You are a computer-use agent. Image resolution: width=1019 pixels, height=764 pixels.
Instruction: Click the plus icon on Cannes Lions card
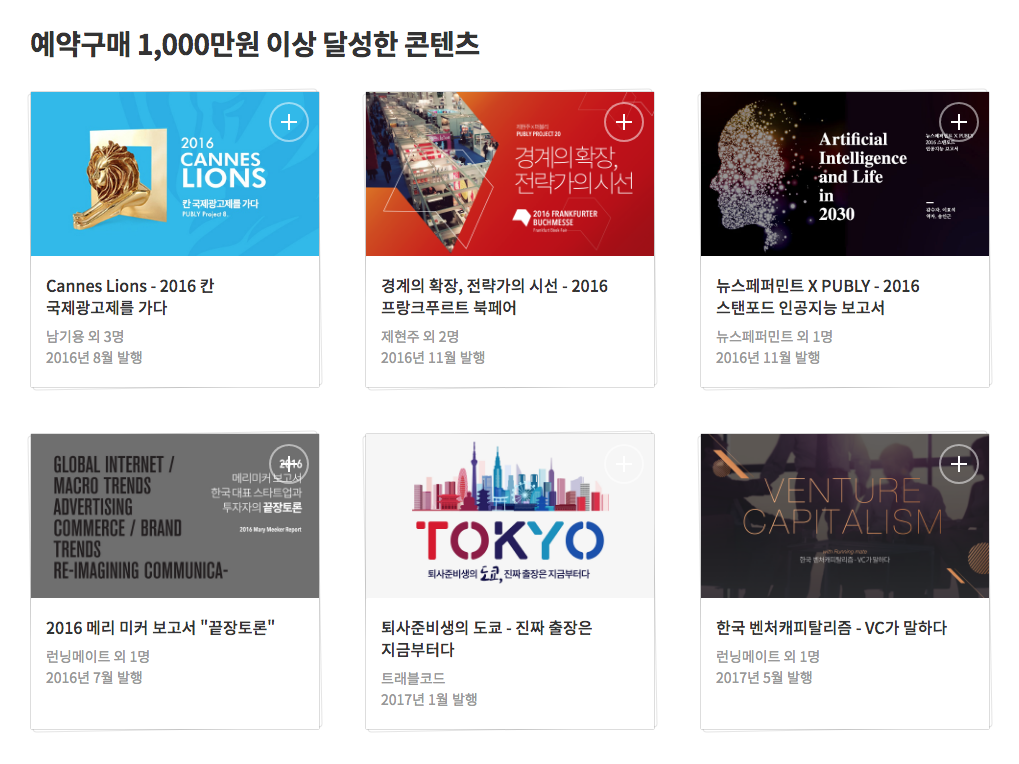pos(289,121)
